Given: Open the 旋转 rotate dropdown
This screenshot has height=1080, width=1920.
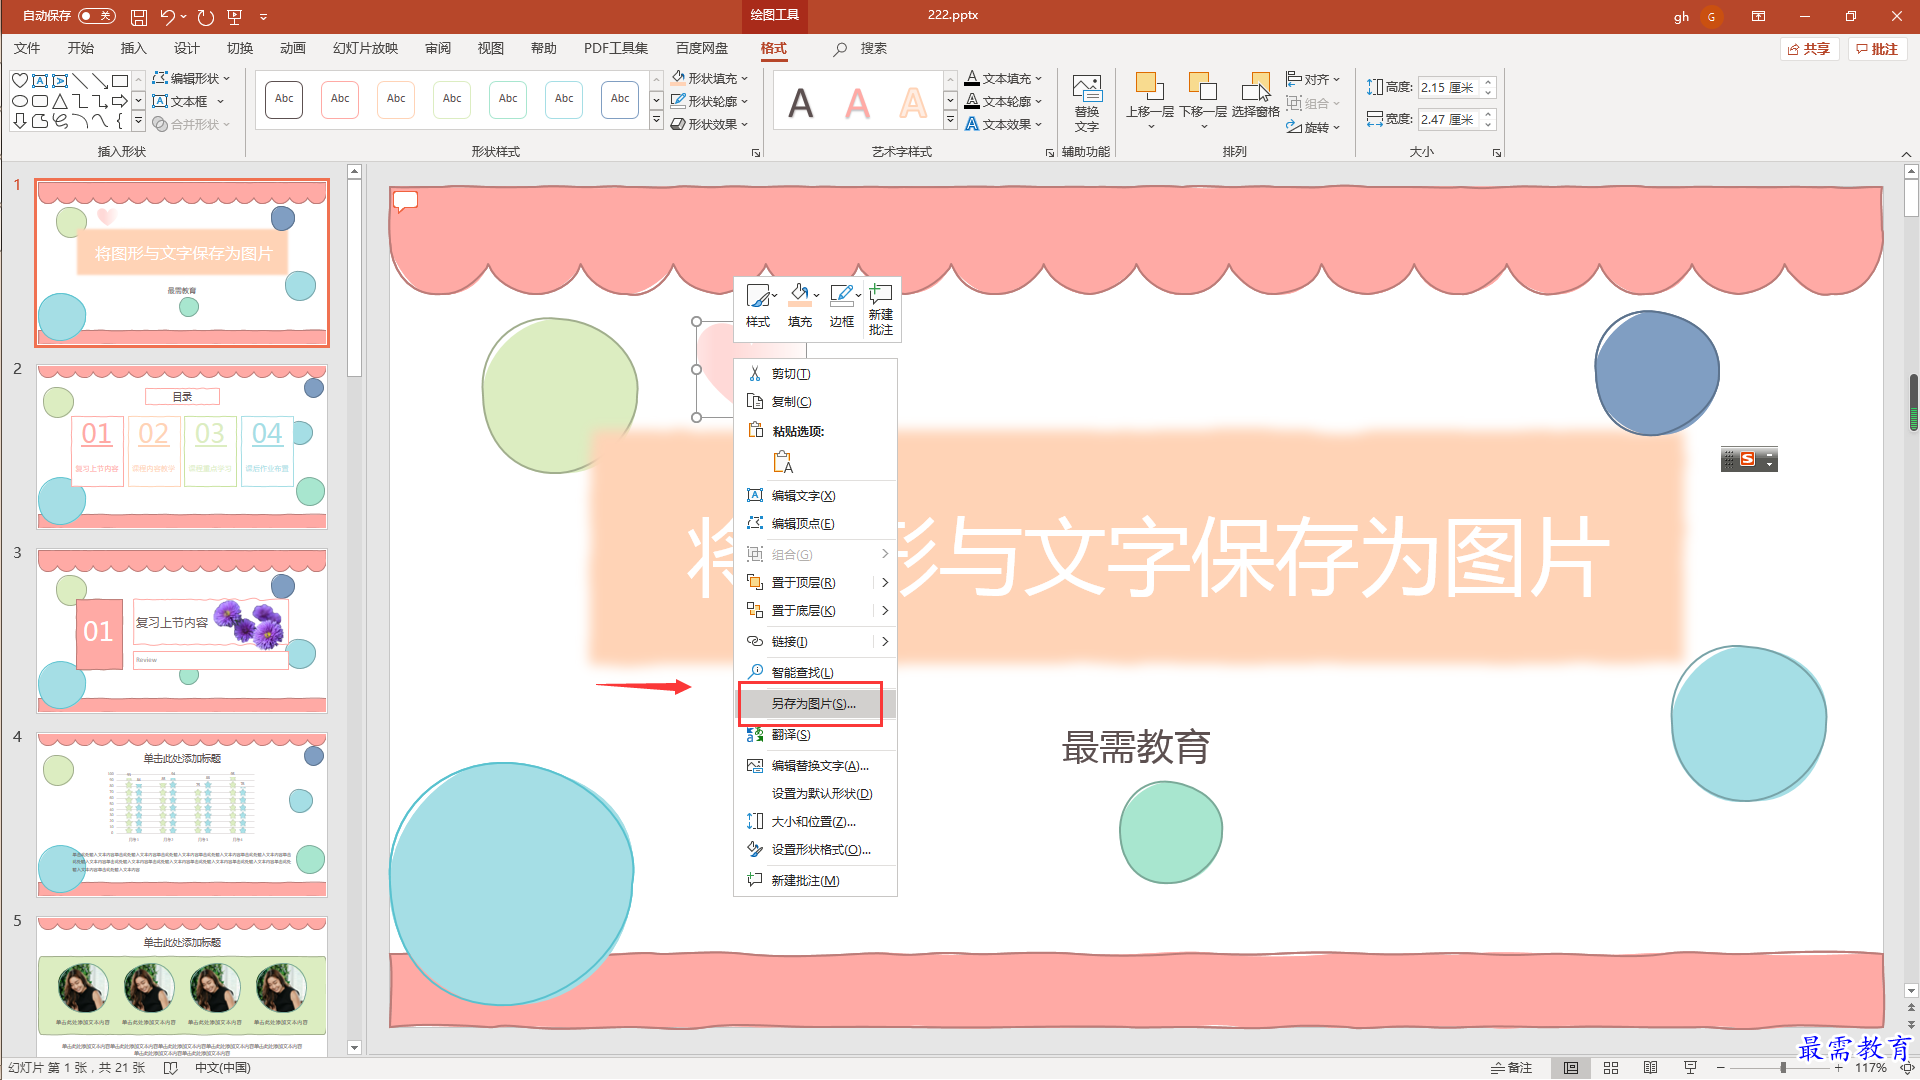Looking at the screenshot, I should click(1313, 127).
